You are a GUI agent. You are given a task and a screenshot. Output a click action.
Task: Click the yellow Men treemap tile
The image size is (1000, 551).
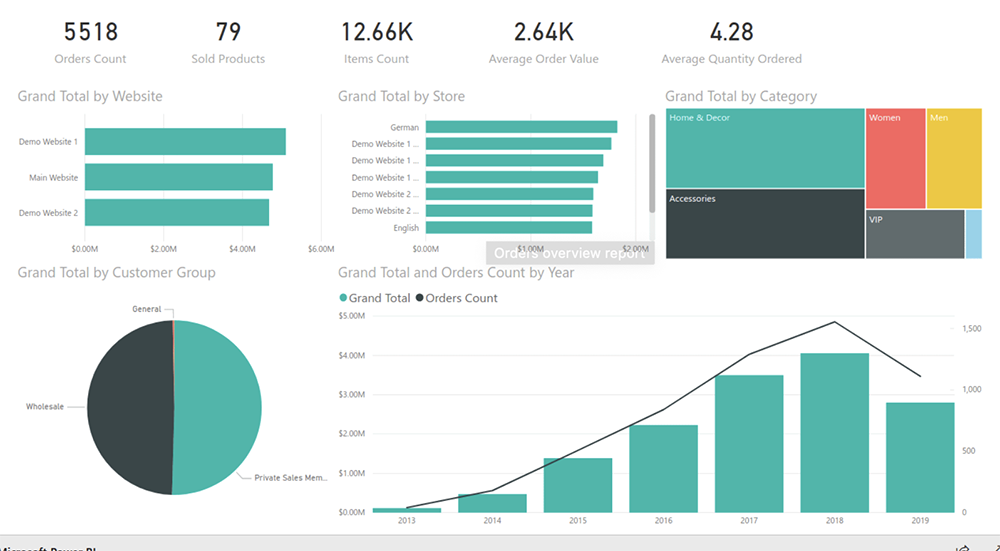[954, 158]
